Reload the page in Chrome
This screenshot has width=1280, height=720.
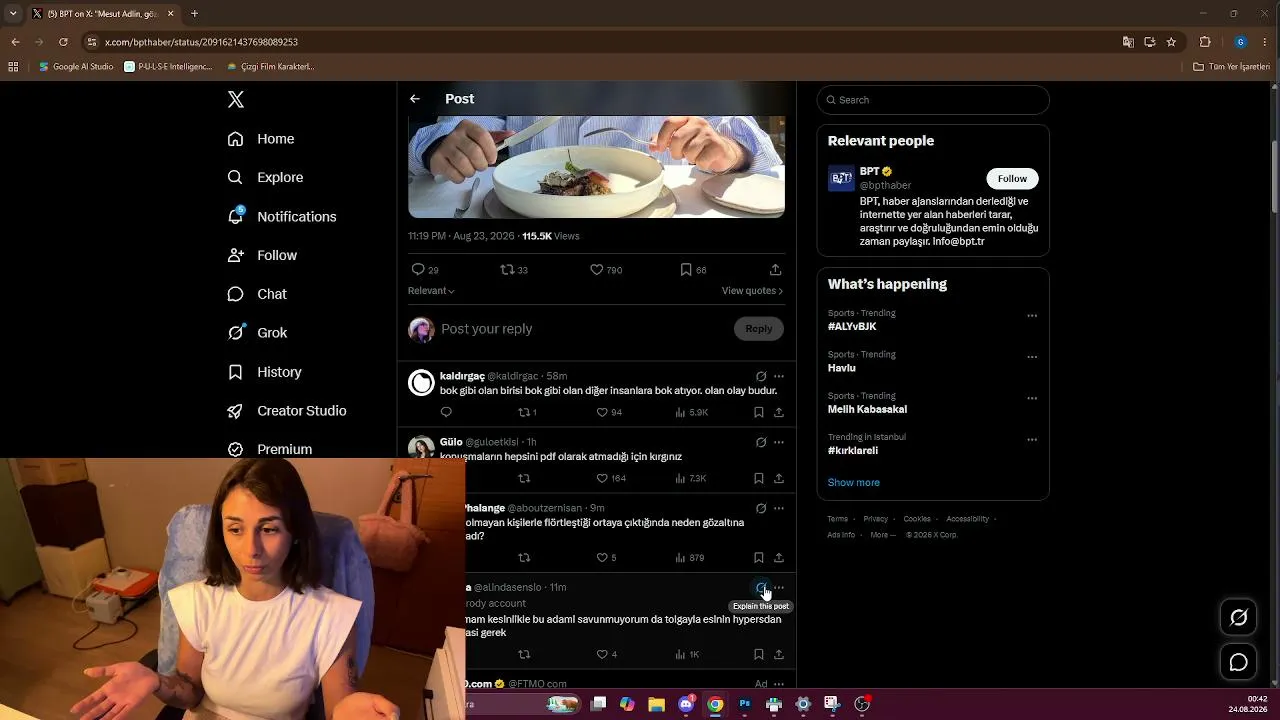tap(63, 42)
